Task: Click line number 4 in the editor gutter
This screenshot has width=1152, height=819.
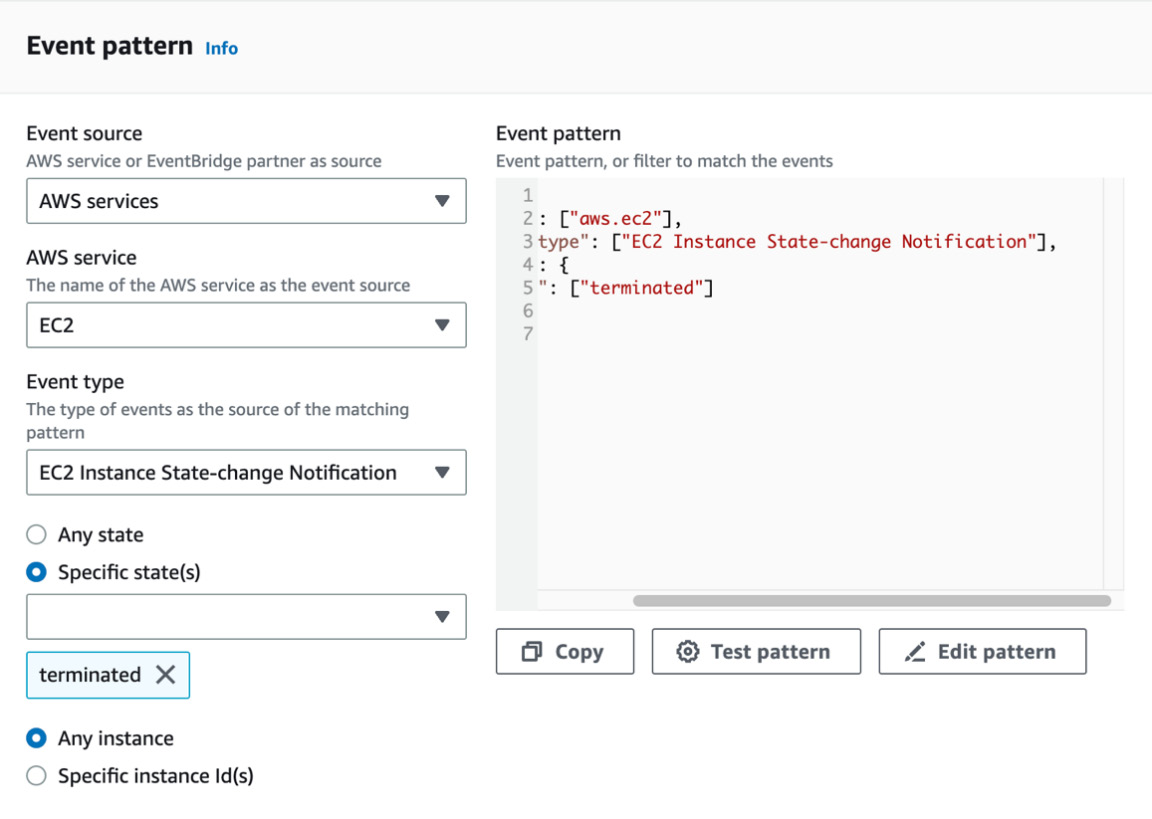Action: [528, 264]
